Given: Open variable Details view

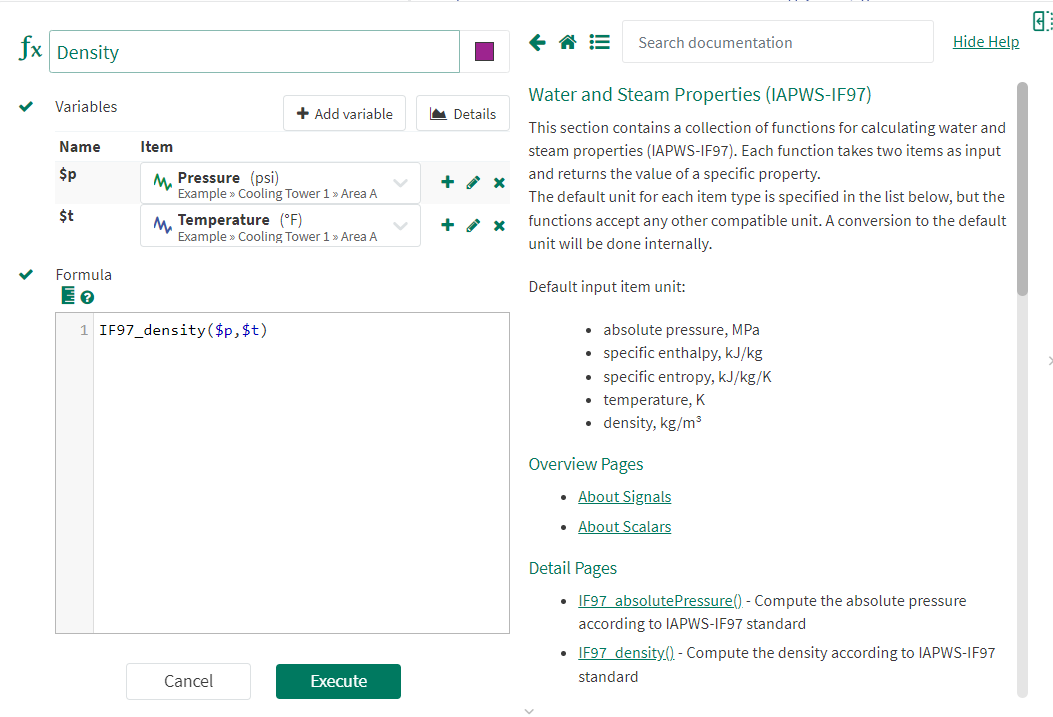Looking at the screenshot, I should pyautogui.click(x=462, y=114).
